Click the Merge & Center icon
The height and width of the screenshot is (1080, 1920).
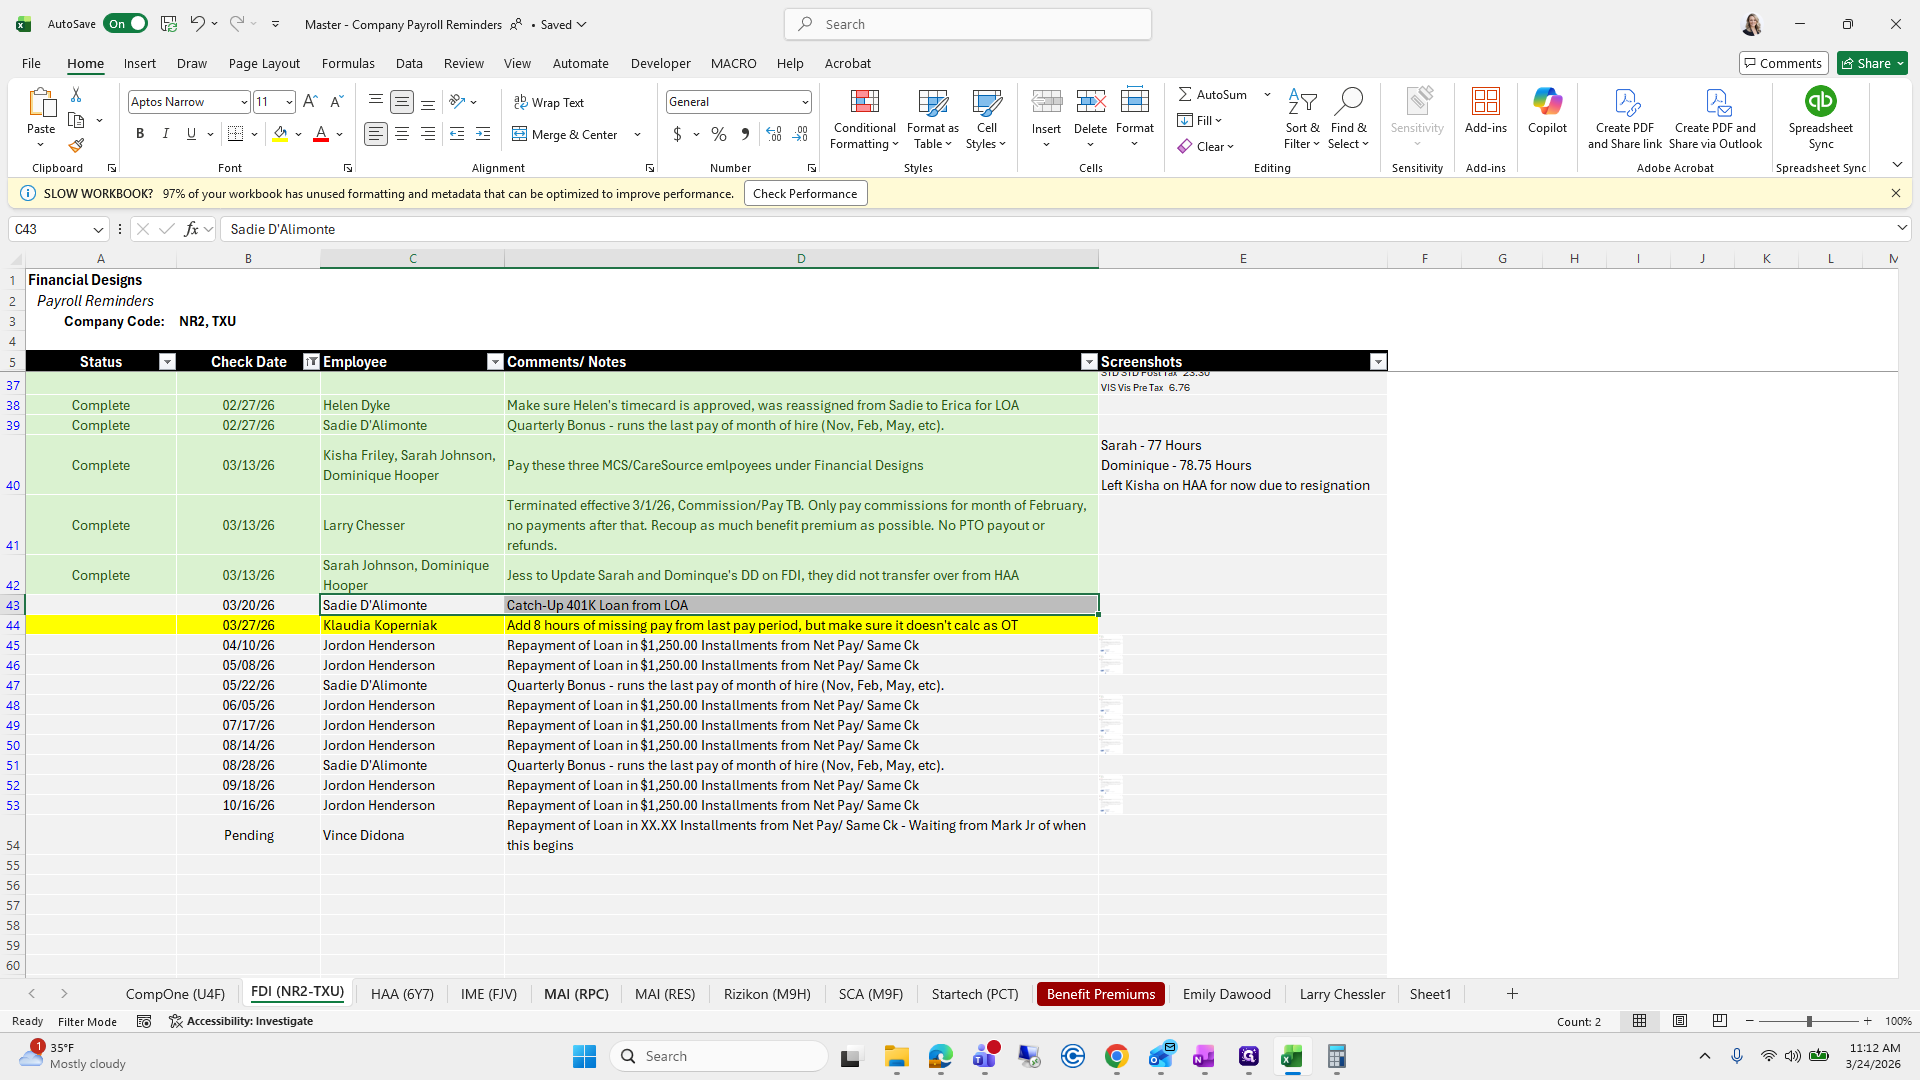pyautogui.click(x=520, y=134)
